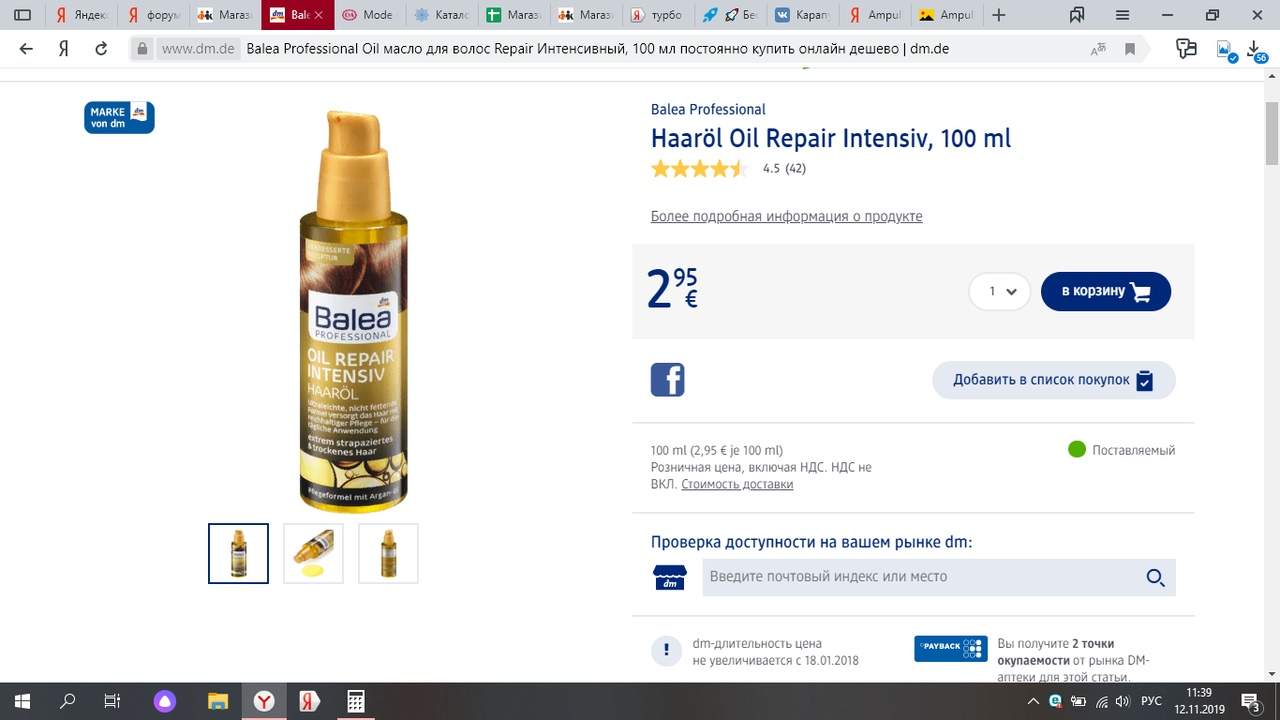Click the Balea Professional brand link
The image size is (1280, 720).
point(708,109)
